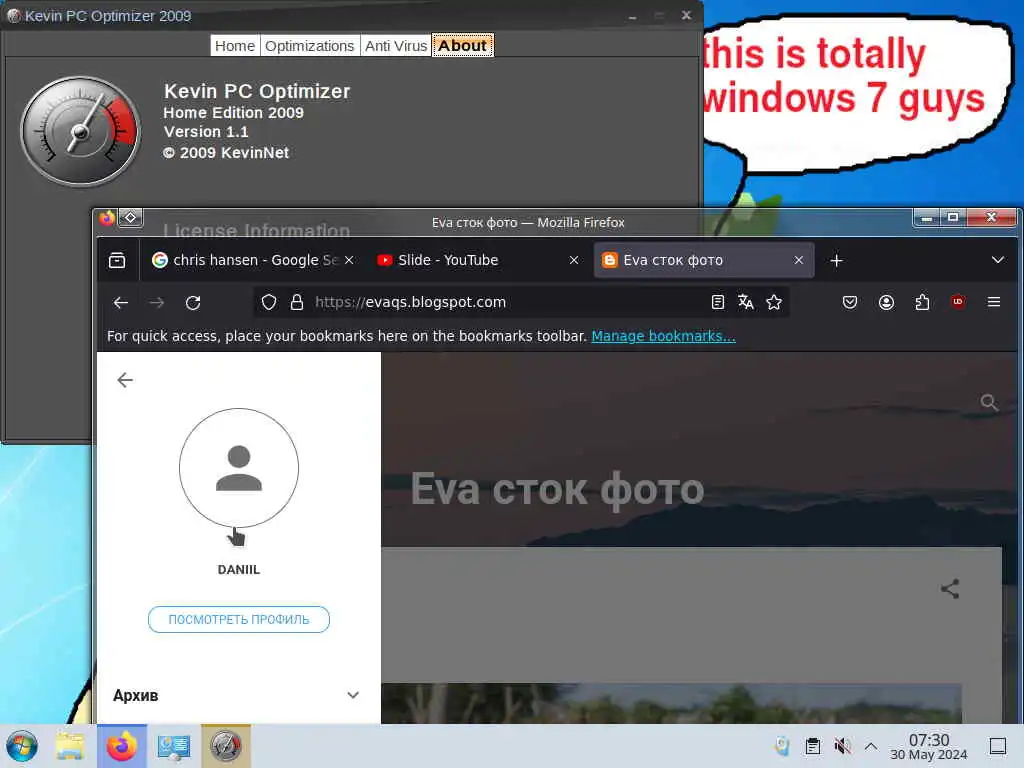Expand the hidden tray icons arrow

pyautogui.click(x=871, y=746)
